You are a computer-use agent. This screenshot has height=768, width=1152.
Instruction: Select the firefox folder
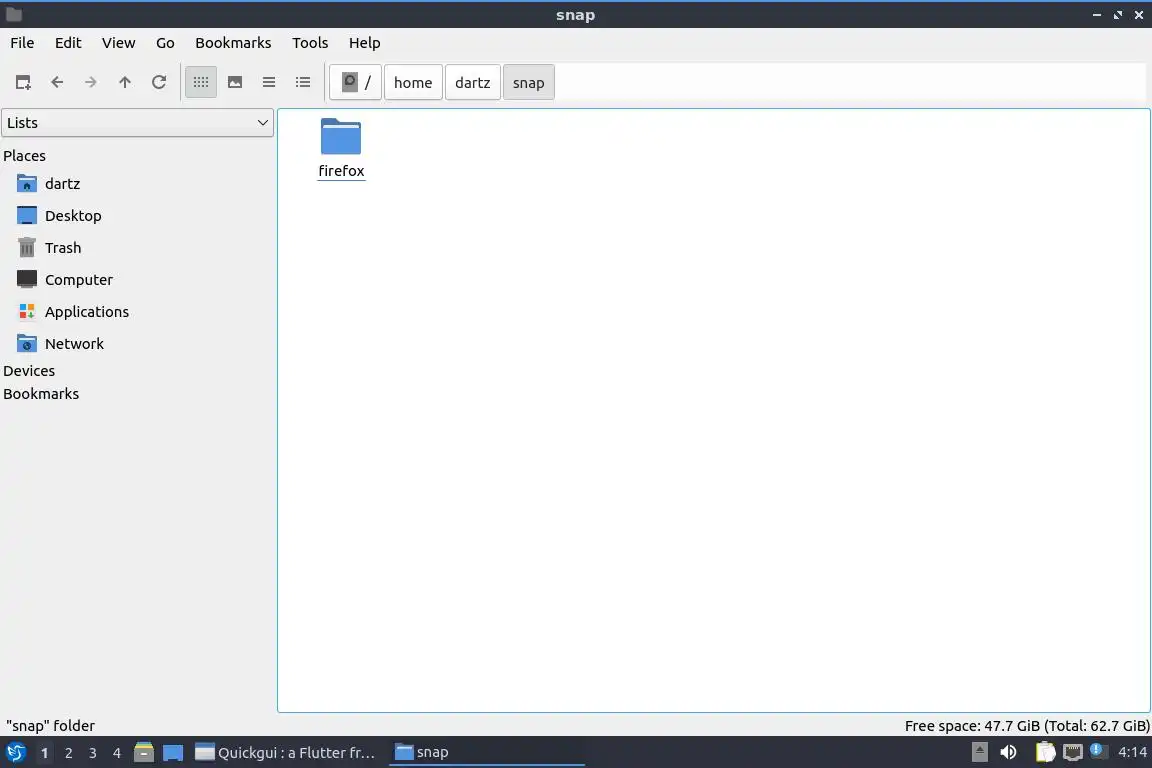341,137
